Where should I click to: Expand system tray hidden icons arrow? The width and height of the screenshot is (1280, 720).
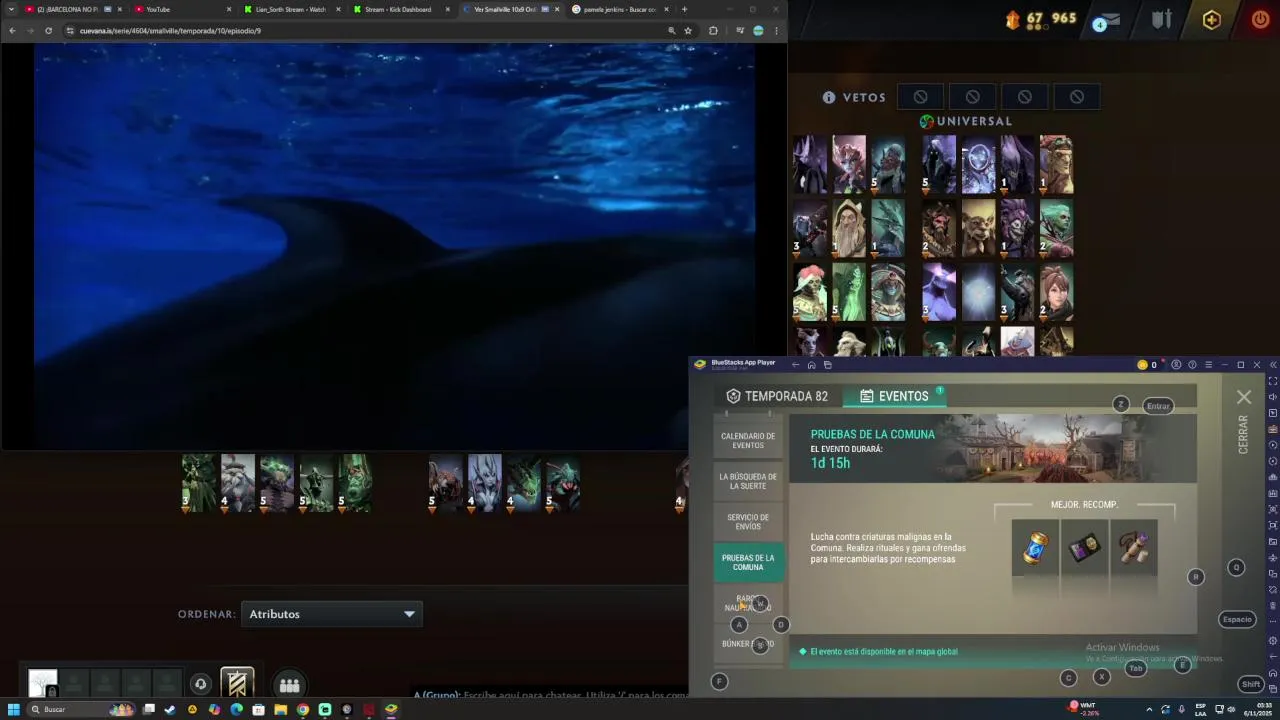click(x=1149, y=709)
